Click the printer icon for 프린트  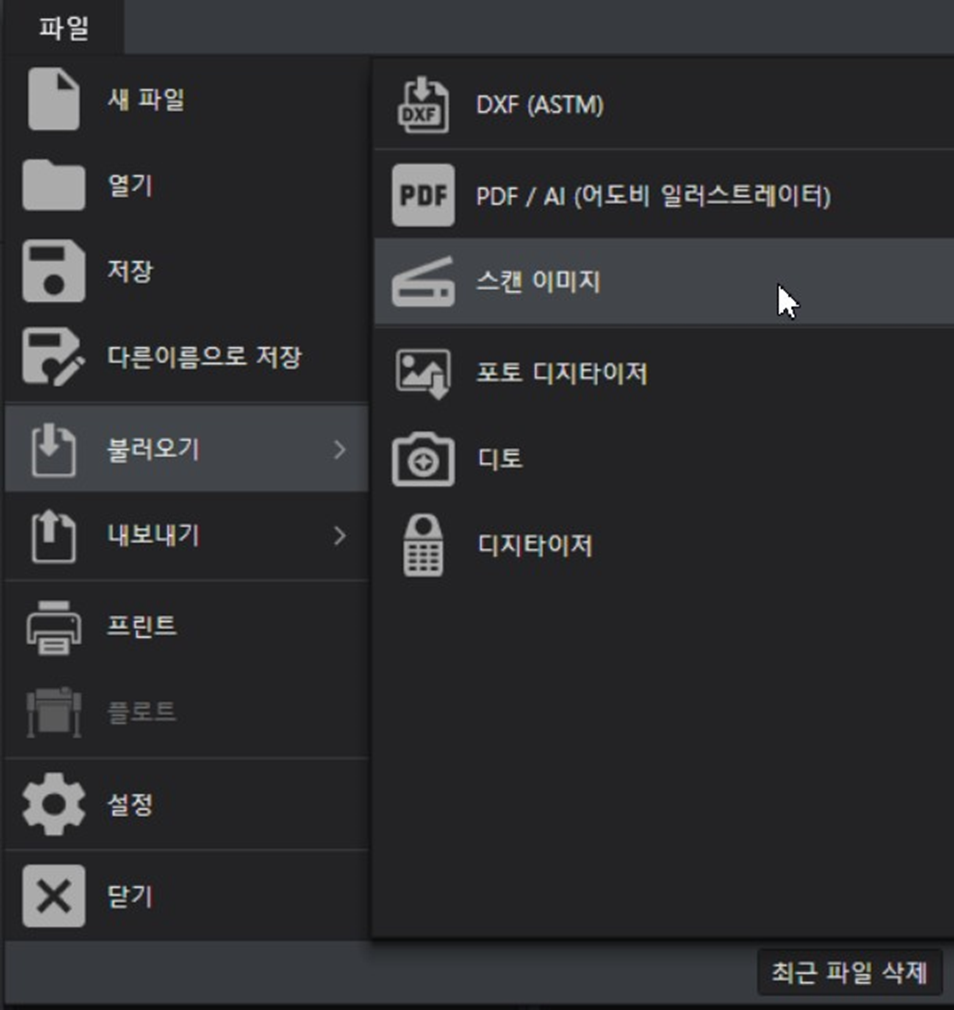pos(53,628)
